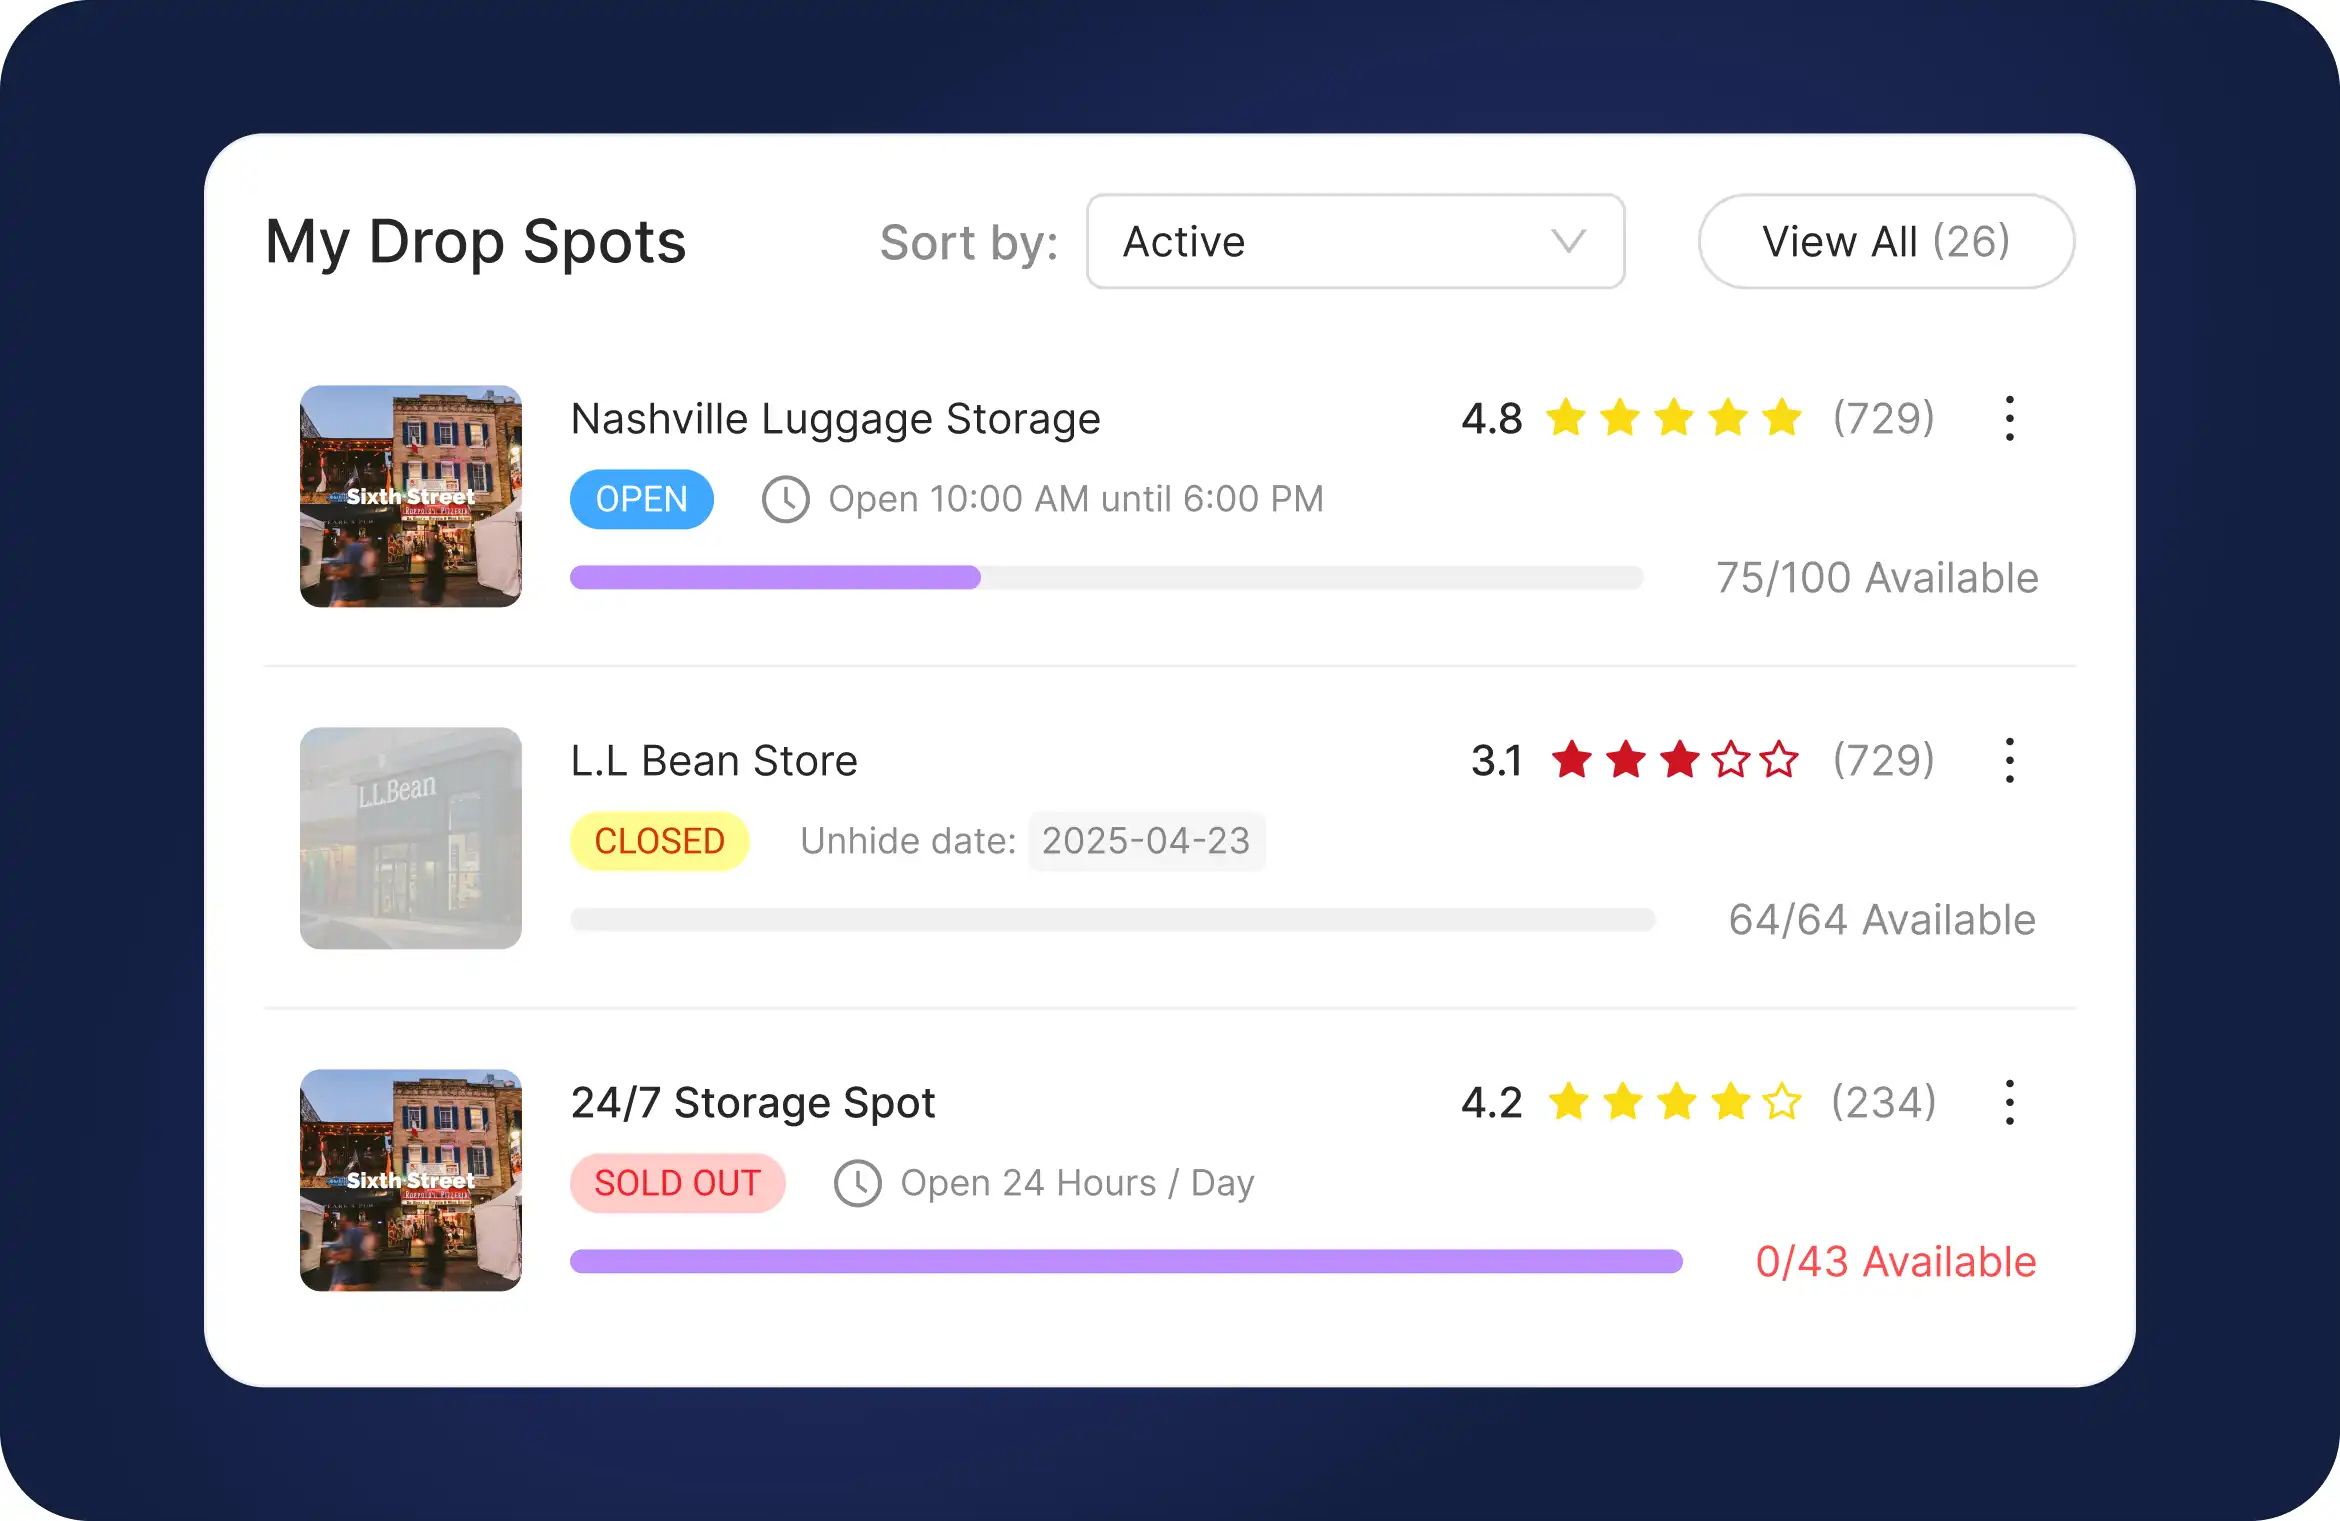This screenshot has height=1521, width=2340.
Task: Open kebab menu for 24/7 Storage Spot
Action: coord(2009,1103)
